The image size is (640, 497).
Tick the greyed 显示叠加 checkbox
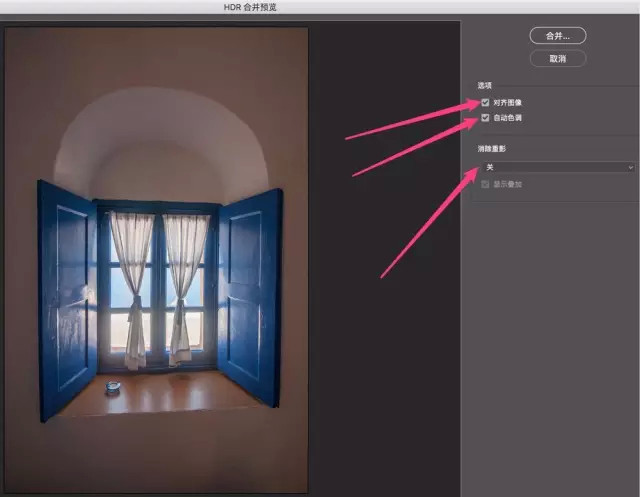(x=485, y=184)
